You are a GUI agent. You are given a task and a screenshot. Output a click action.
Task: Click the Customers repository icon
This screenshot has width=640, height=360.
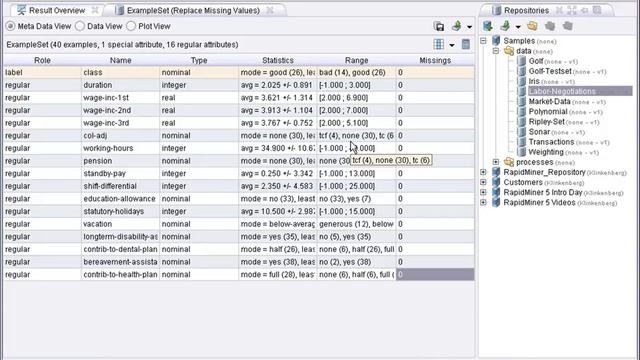[x=496, y=182]
